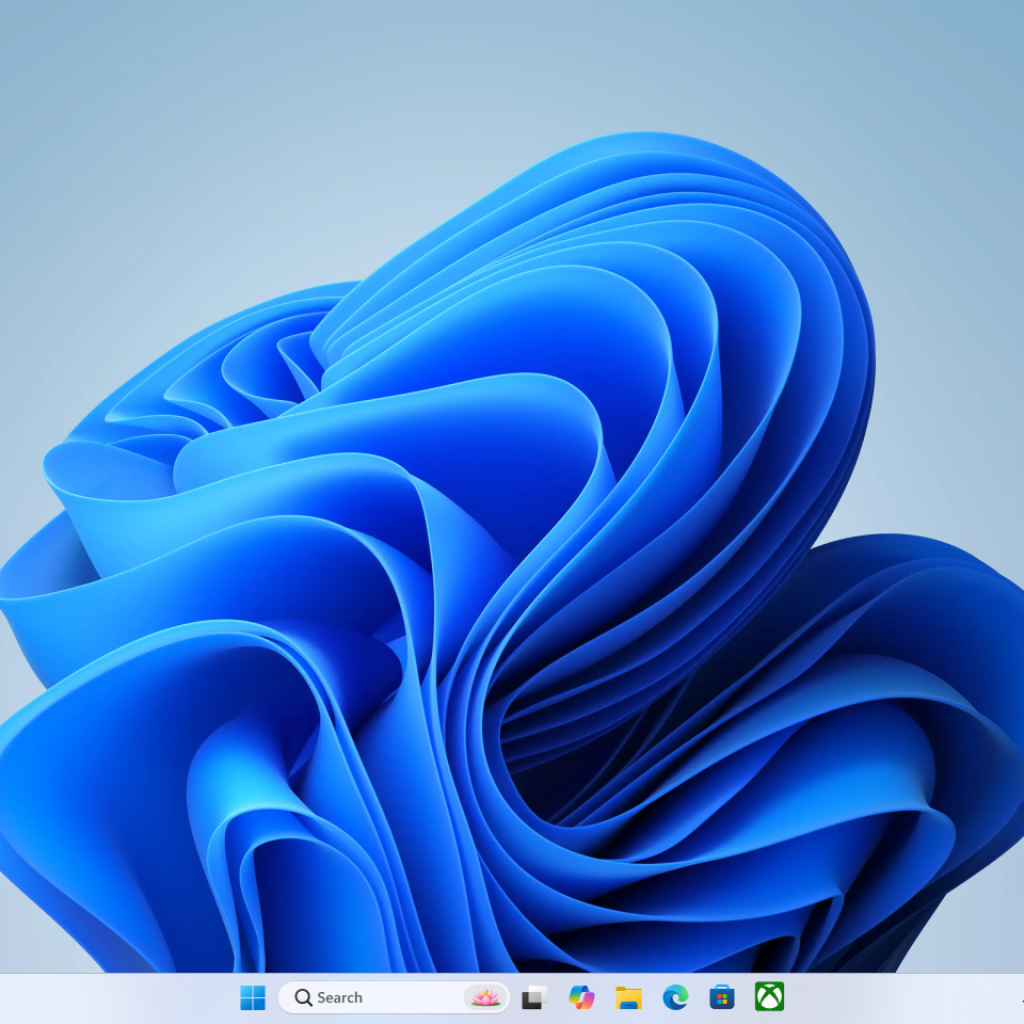Click empty taskbar space left of Start

120,998
